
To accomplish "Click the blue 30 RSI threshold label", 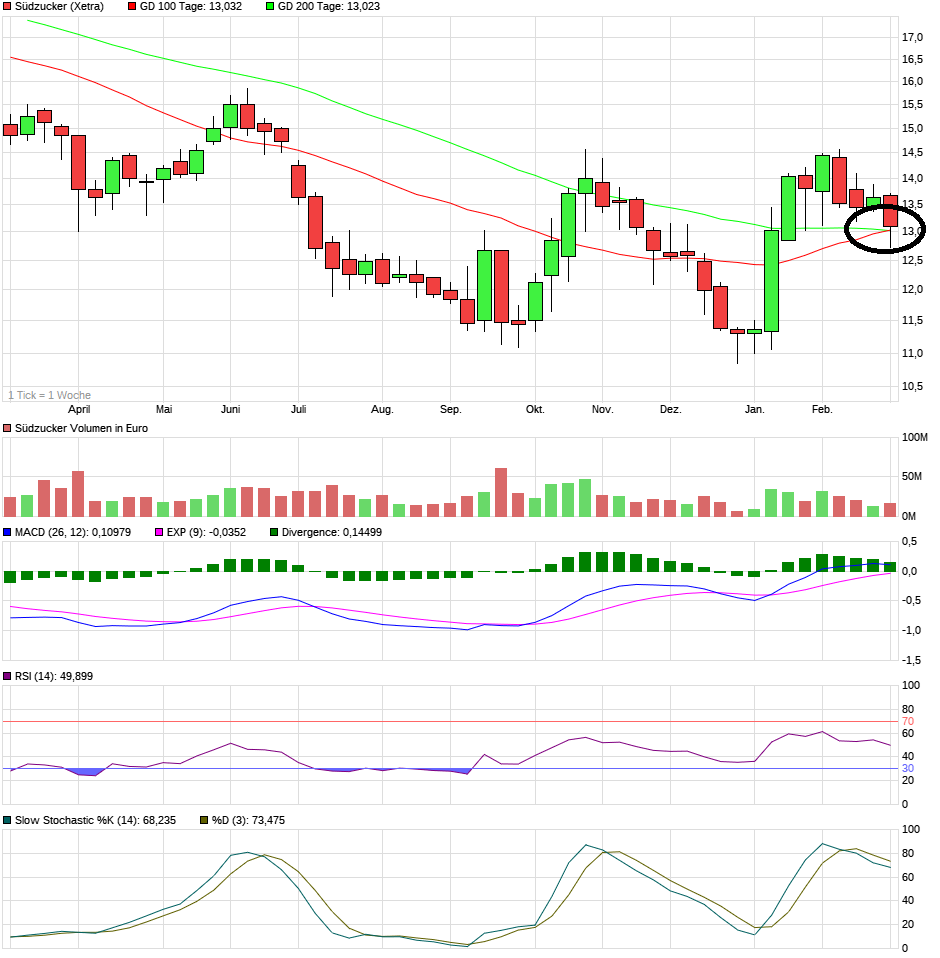I will coord(908,769).
